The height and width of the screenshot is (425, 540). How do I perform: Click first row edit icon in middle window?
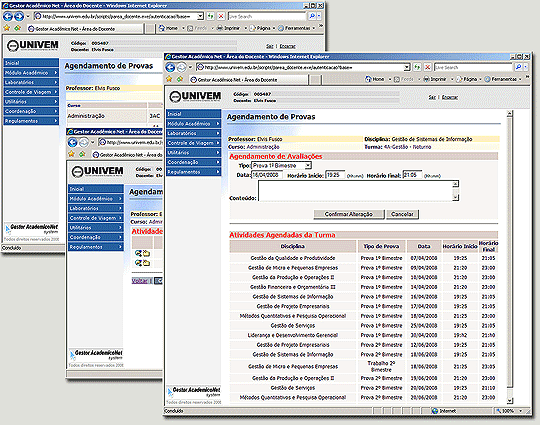pyautogui.click(x=138, y=253)
